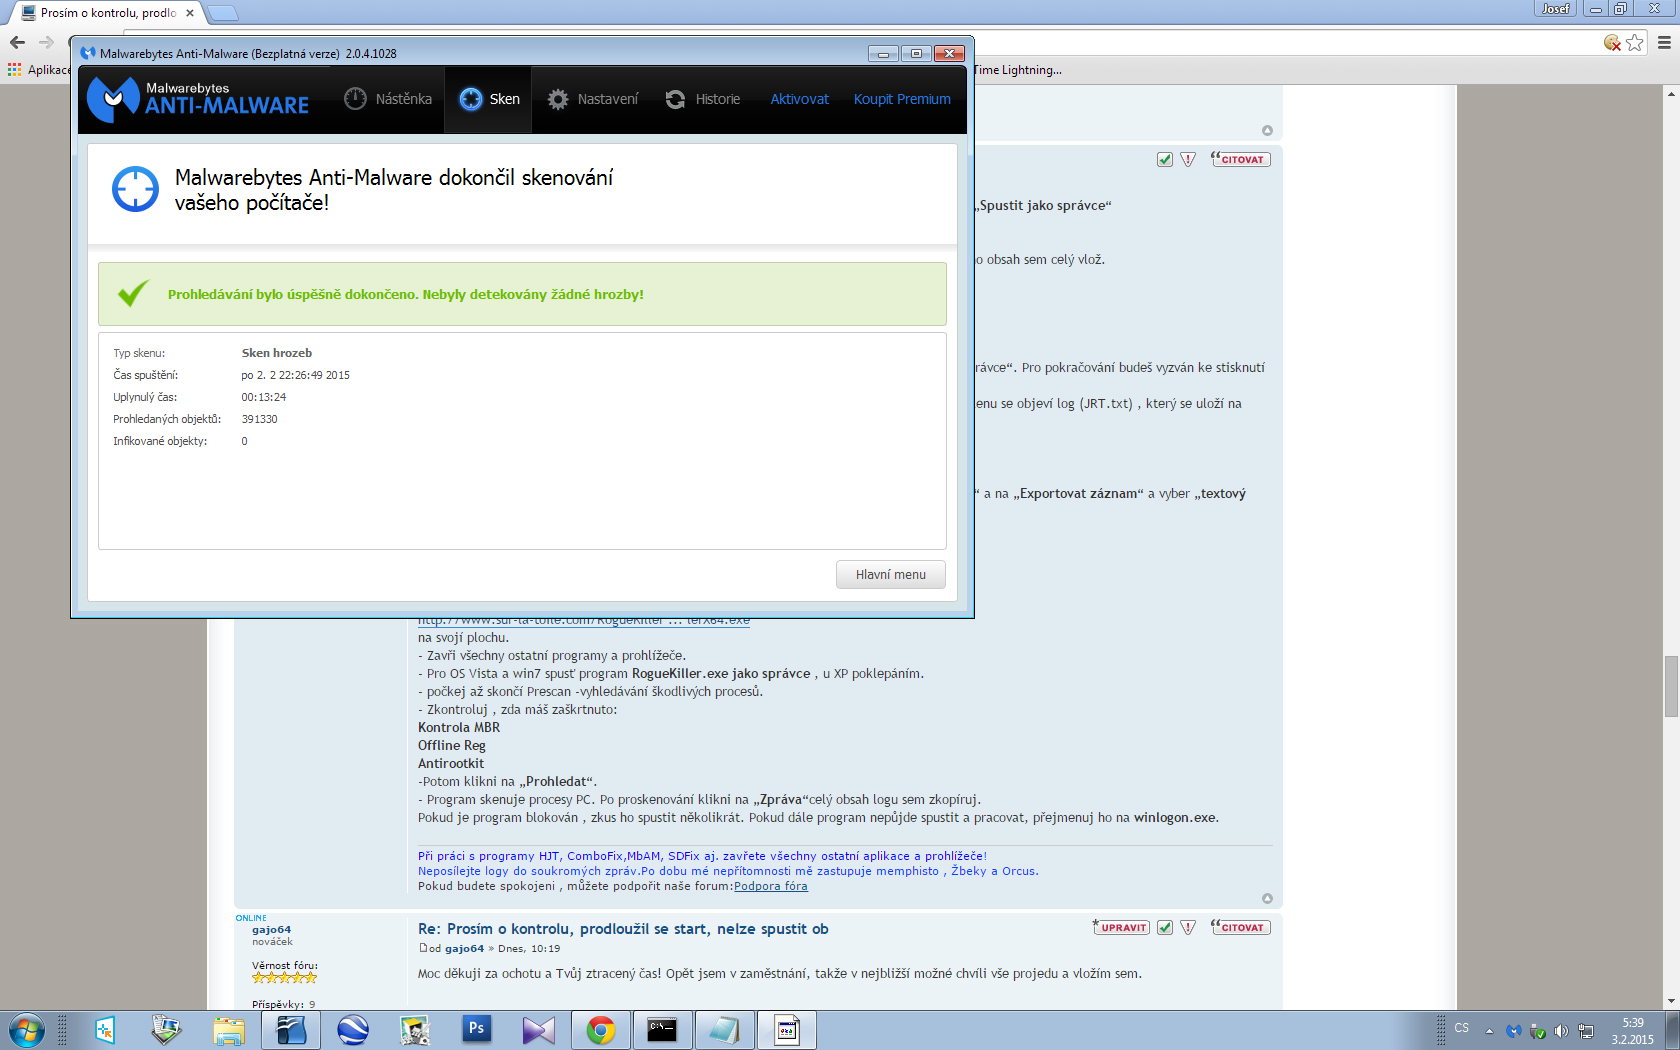Viewport: 1680px width, 1050px height.
Task: Bookmark this page with the star icon
Action: 1635,42
